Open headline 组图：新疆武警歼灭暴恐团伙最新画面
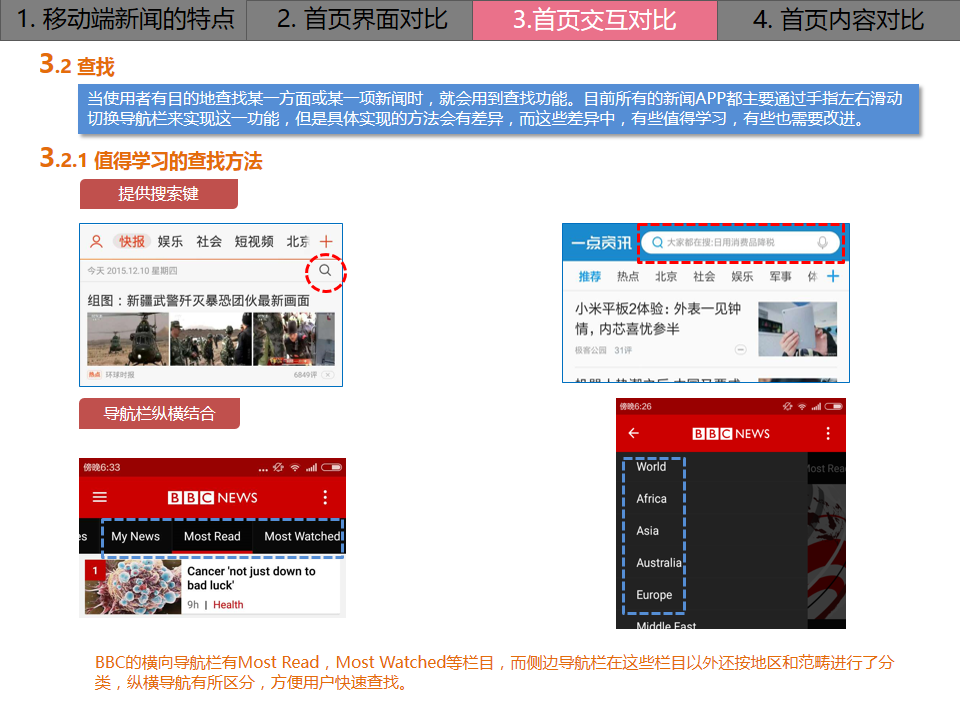Screen dimensions: 960x720 (x=198, y=301)
